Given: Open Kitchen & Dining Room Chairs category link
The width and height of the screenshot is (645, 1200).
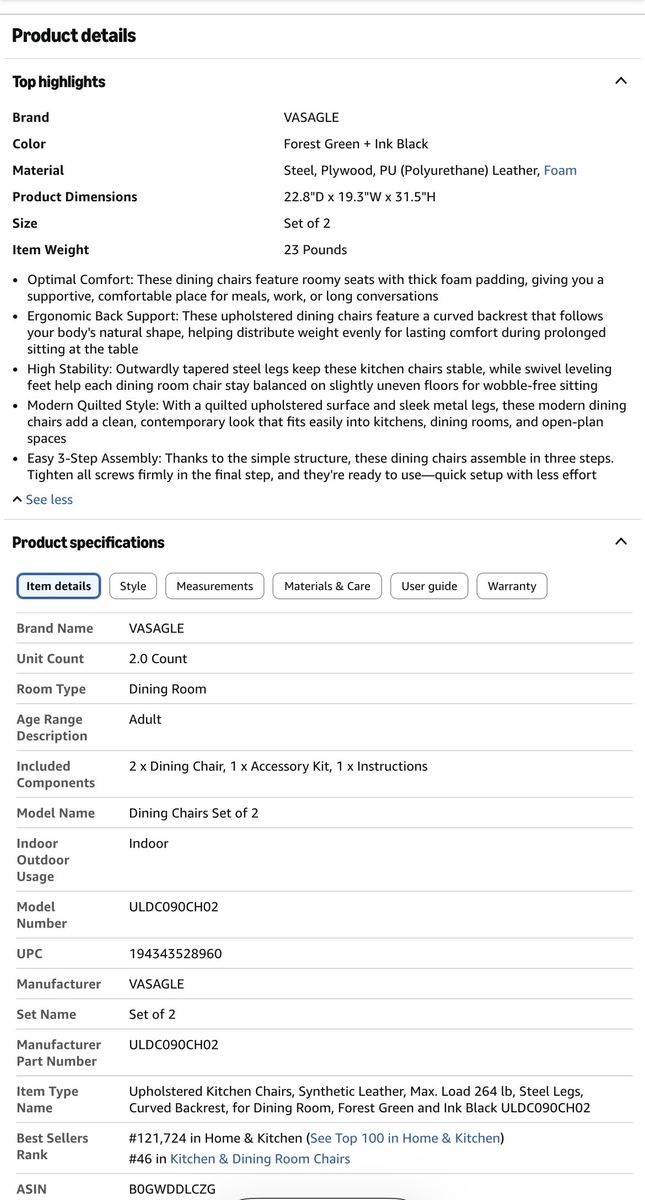Looking at the screenshot, I should [x=260, y=1159].
